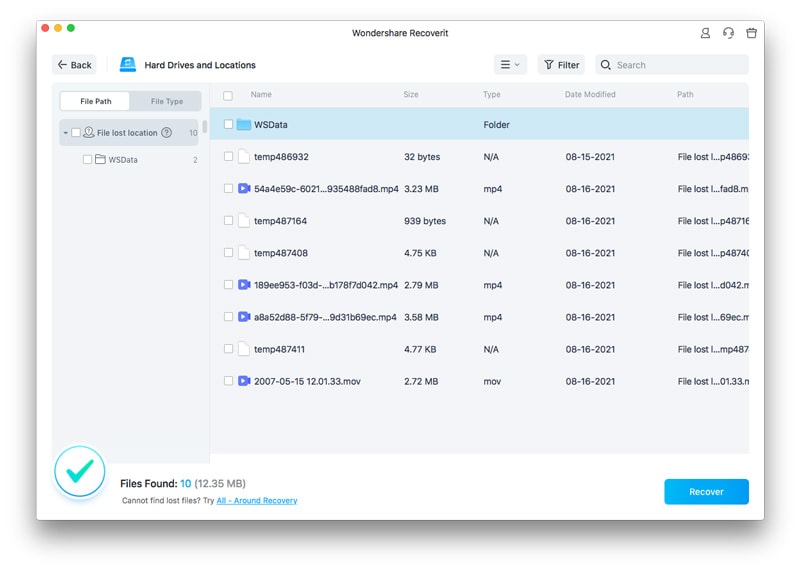Screen dimensions: 800x571
Task: Switch to the File Path tab
Action: [x=95, y=101]
